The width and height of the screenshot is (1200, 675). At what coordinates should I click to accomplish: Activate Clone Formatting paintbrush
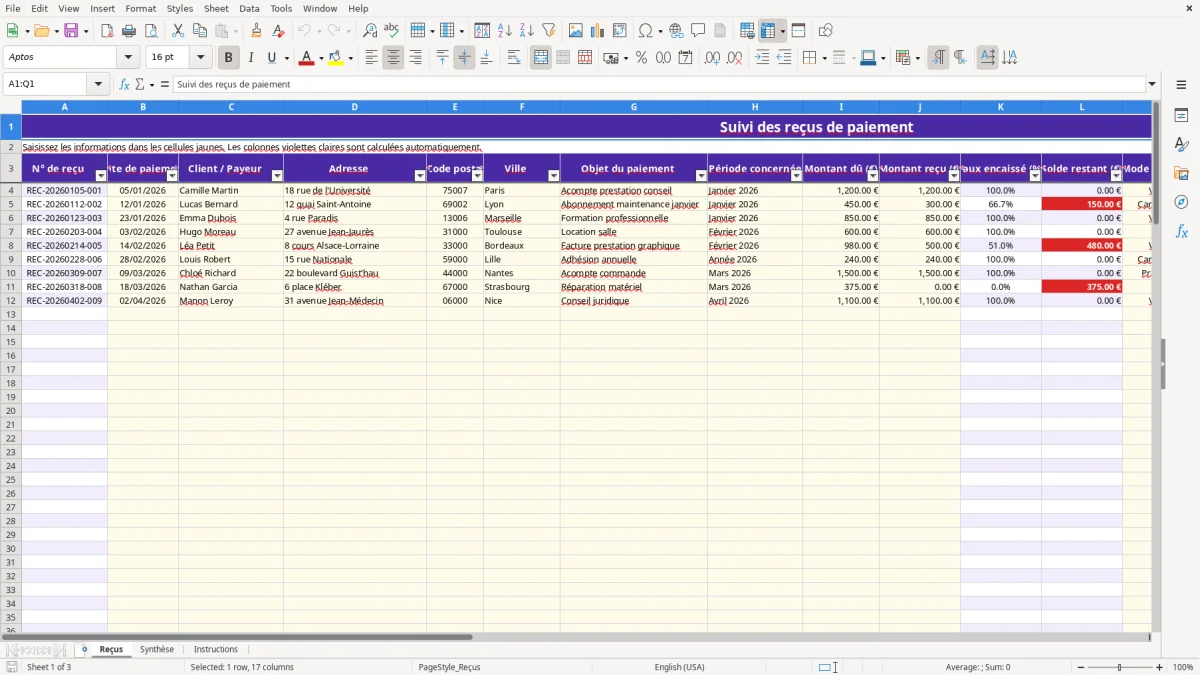point(257,31)
